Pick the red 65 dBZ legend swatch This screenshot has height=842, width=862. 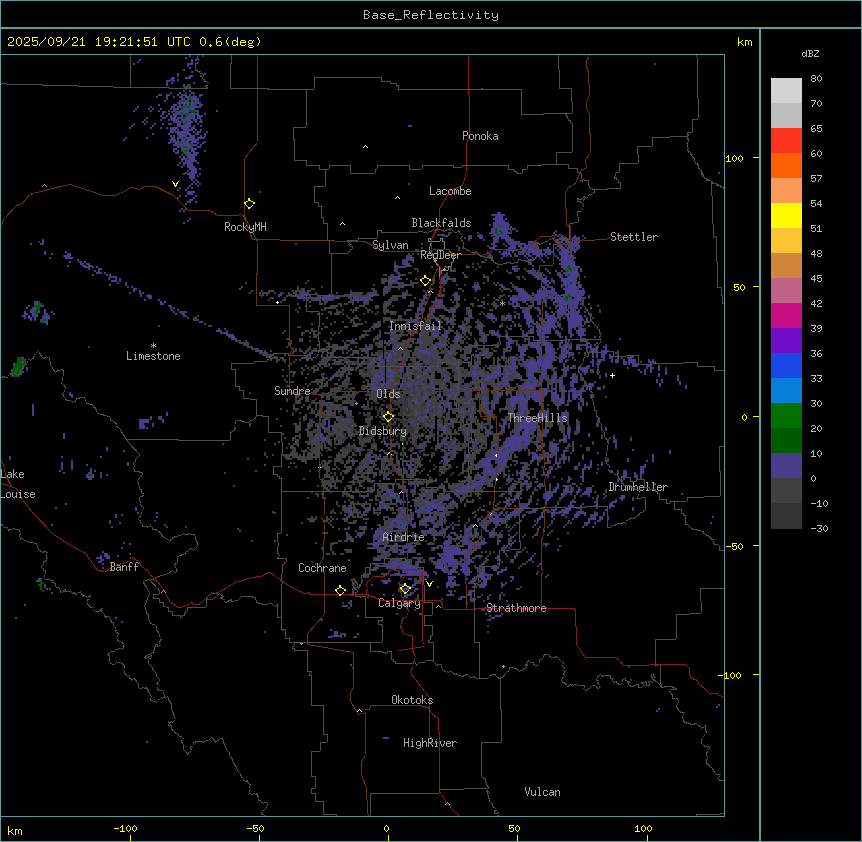pos(786,140)
